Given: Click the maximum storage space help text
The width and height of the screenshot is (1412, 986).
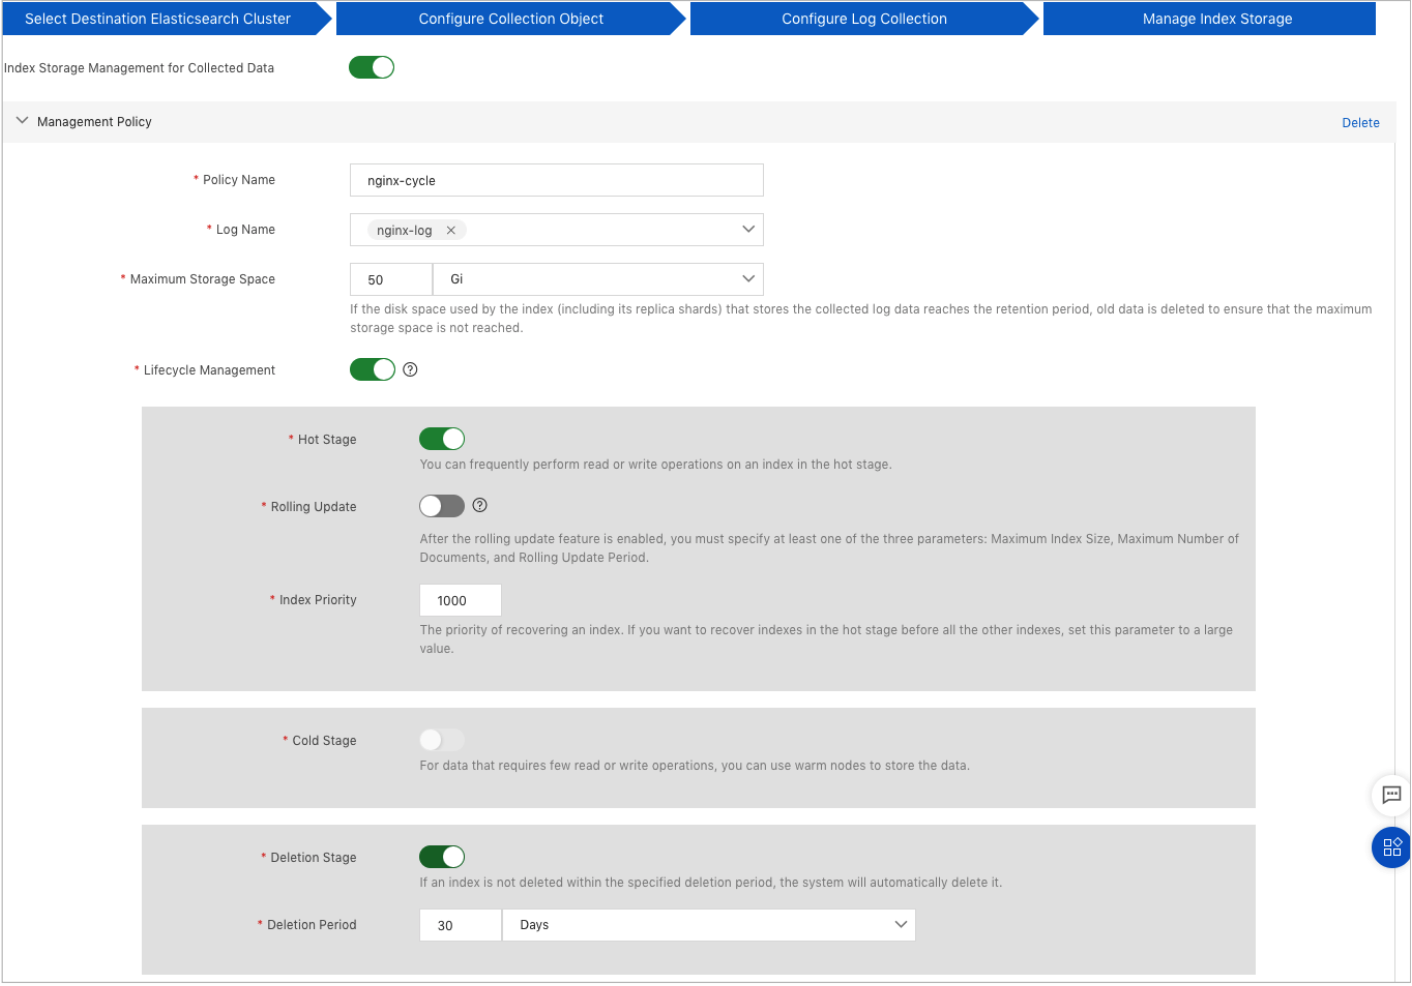Looking at the screenshot, I should 861,318.
